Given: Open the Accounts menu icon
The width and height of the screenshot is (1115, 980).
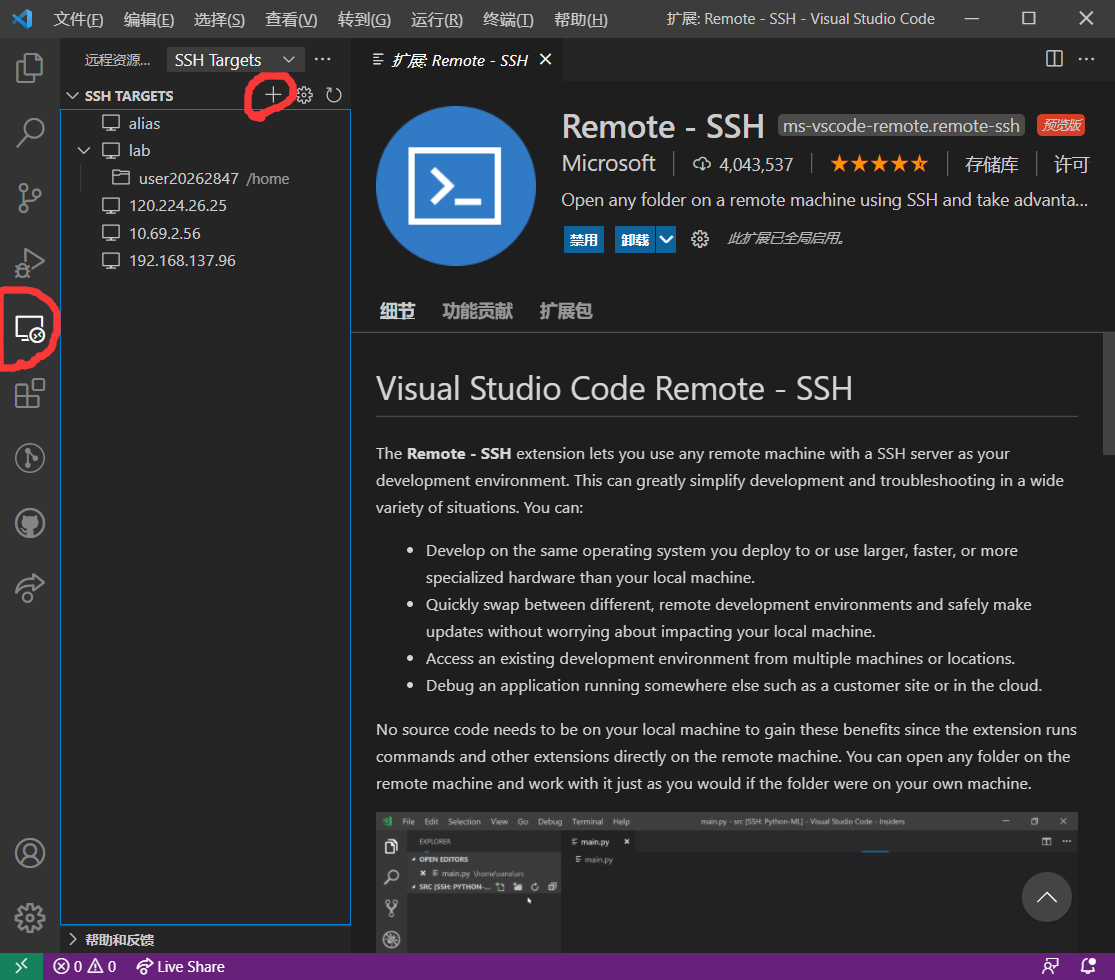Looking at the screenshot, I should (29, 853).
